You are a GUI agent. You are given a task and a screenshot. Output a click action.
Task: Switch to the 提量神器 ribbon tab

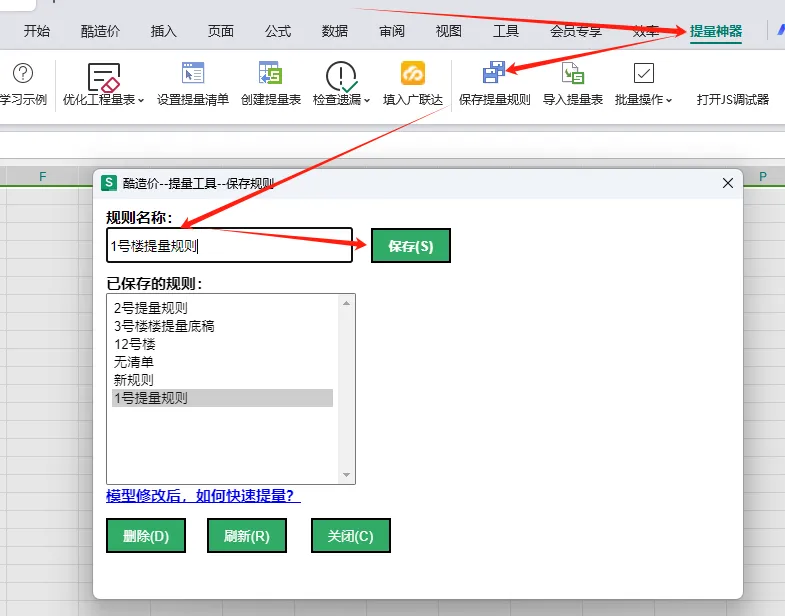[x=716, y=31]
